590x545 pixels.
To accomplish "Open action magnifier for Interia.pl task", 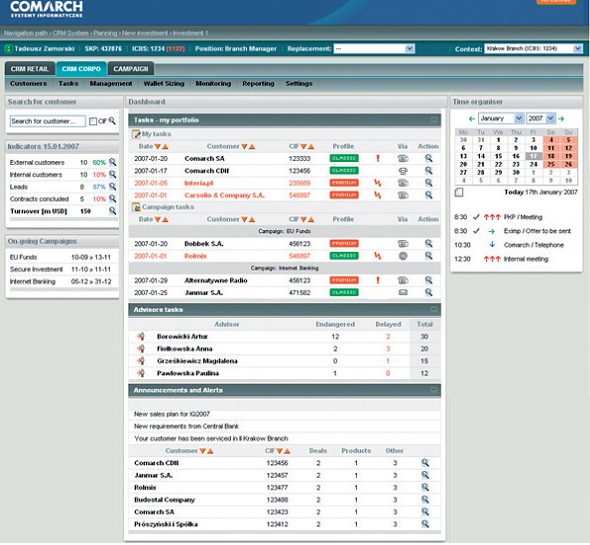I will point(428,183).
